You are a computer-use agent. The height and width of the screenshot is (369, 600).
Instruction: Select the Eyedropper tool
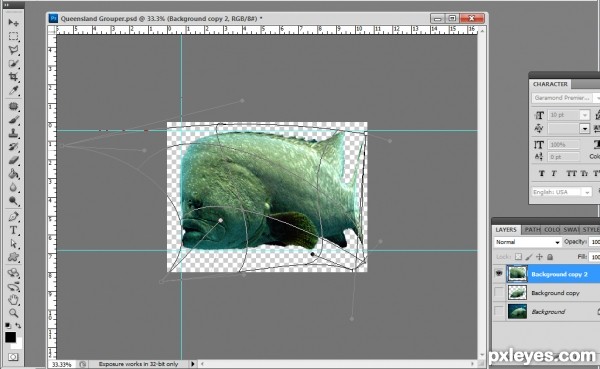[x=13, y=91]
